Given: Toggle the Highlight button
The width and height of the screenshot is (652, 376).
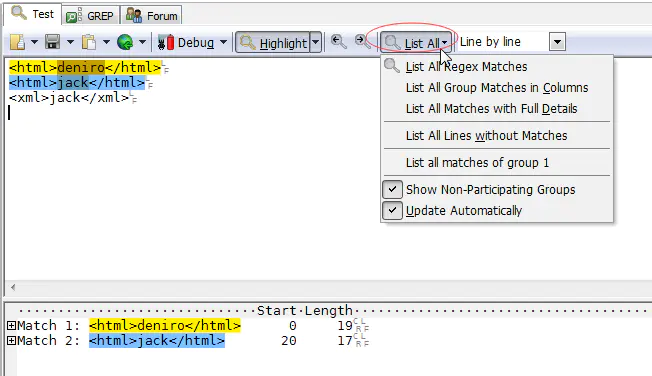Looking at the screenshot, I should [x=273, y=42].
